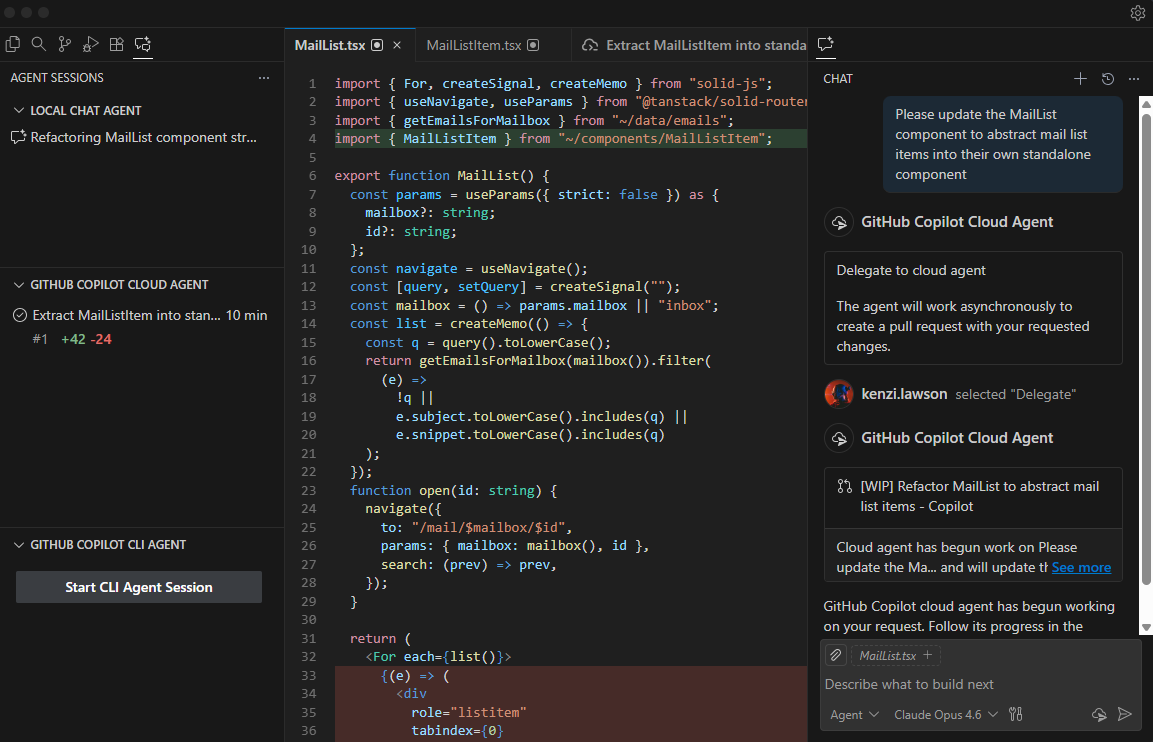Image resolution: width=1153 pixels, height=742 pixels.
Task: Open the Run and Debug view
Action: (x=89, y=45)
